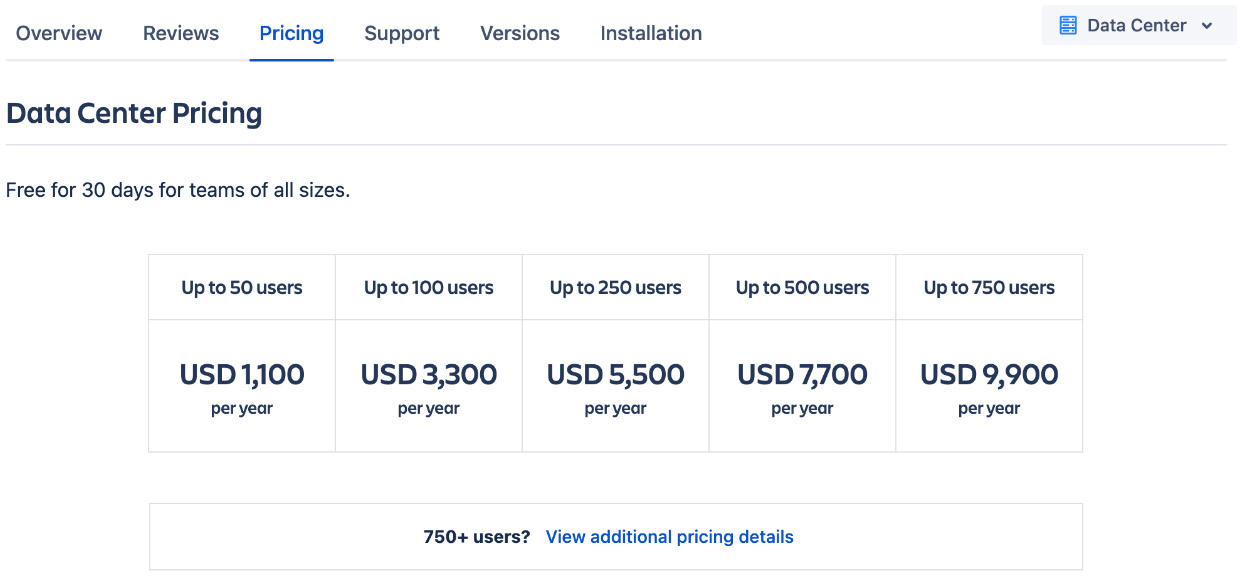
Task: Click the USD 9,900 per year price
Action: tap(988, 385)
